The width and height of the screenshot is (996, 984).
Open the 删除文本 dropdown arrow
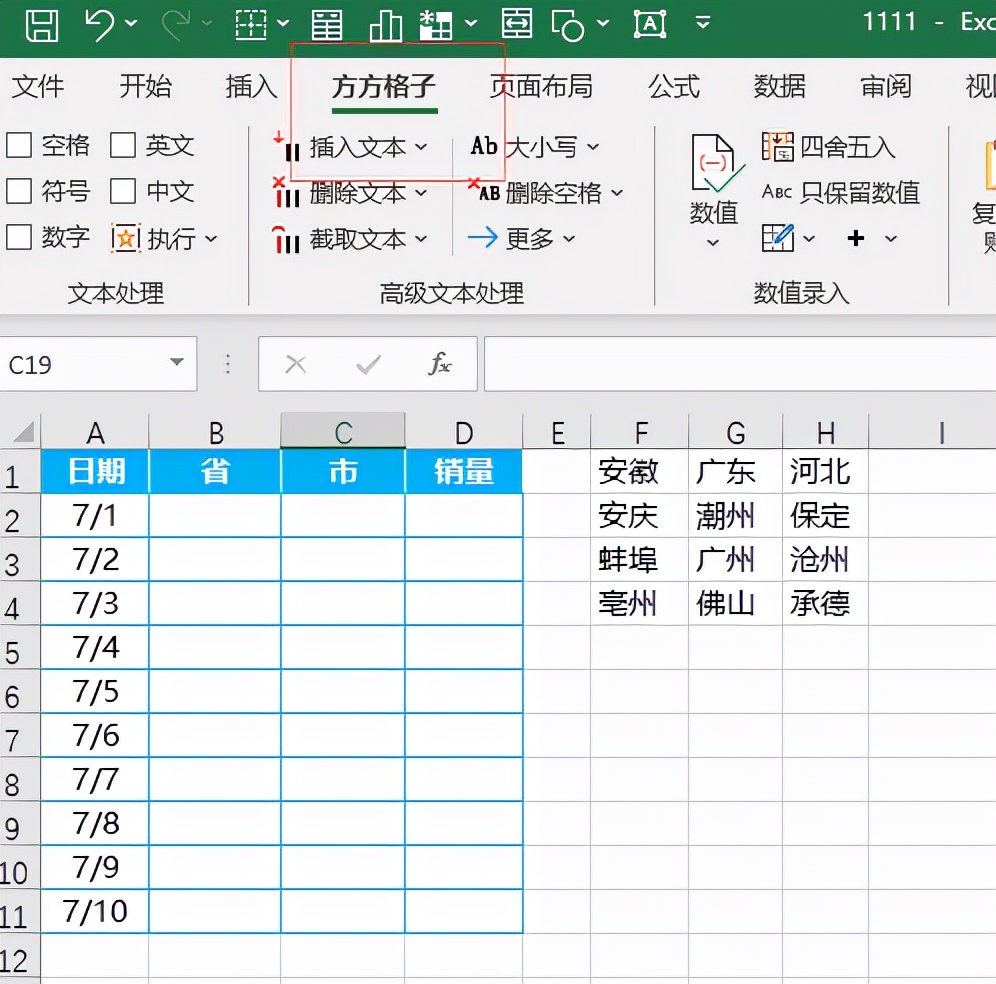click(421, 192)
